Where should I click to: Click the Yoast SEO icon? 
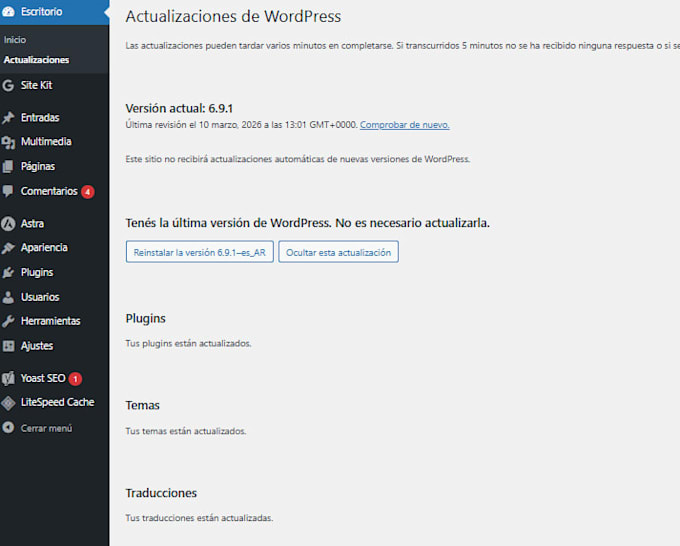point(8,379)
